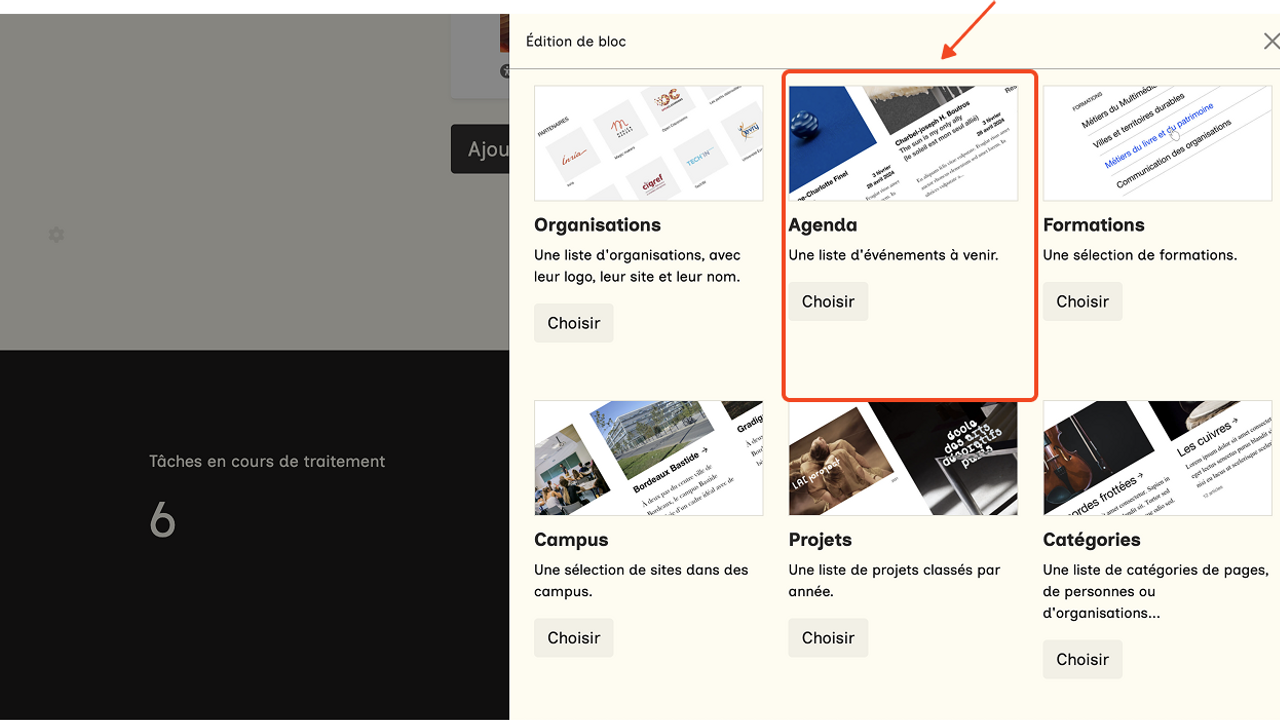Pick the Campus block with Choisir
This screenshot has height=720, width=1280.
pos(573,638)
